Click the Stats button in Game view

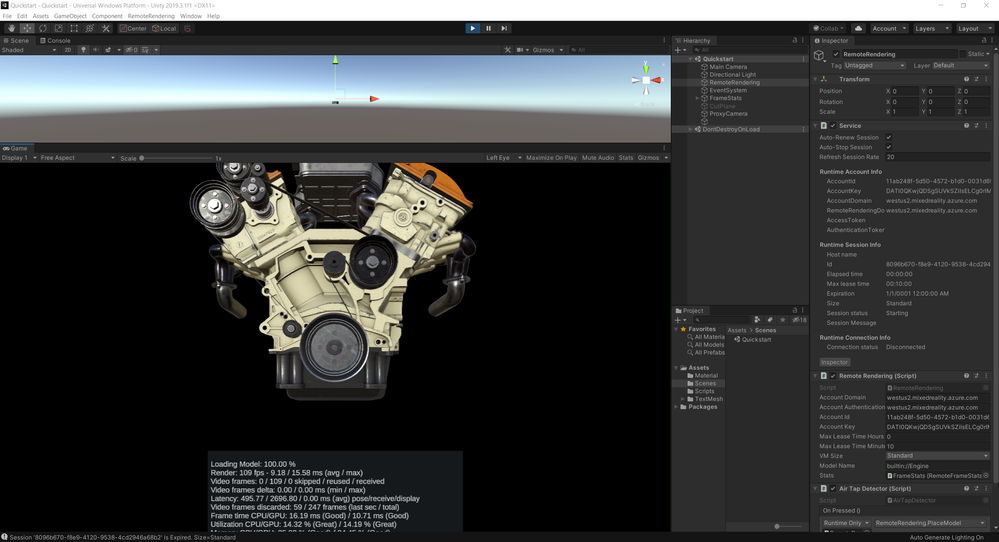[626, 158]
